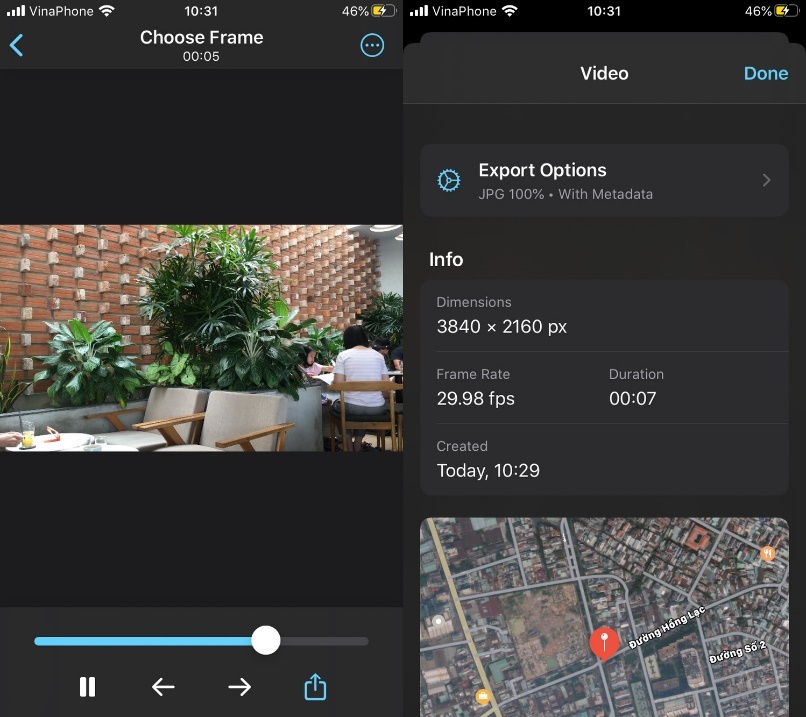
Task: Tap the Export Options gear icon
Action: coord(449,181)
